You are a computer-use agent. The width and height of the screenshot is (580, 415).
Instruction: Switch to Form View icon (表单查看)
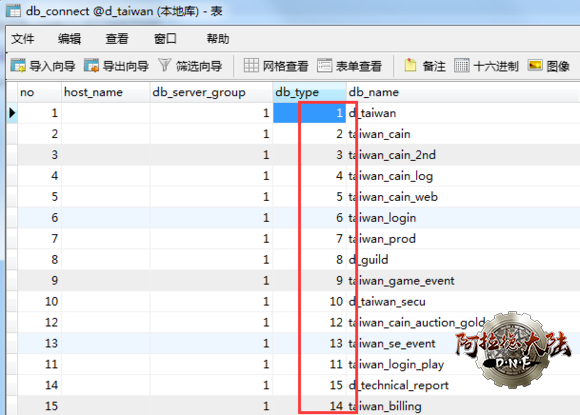pyautogui.click(x=324, y=65)
